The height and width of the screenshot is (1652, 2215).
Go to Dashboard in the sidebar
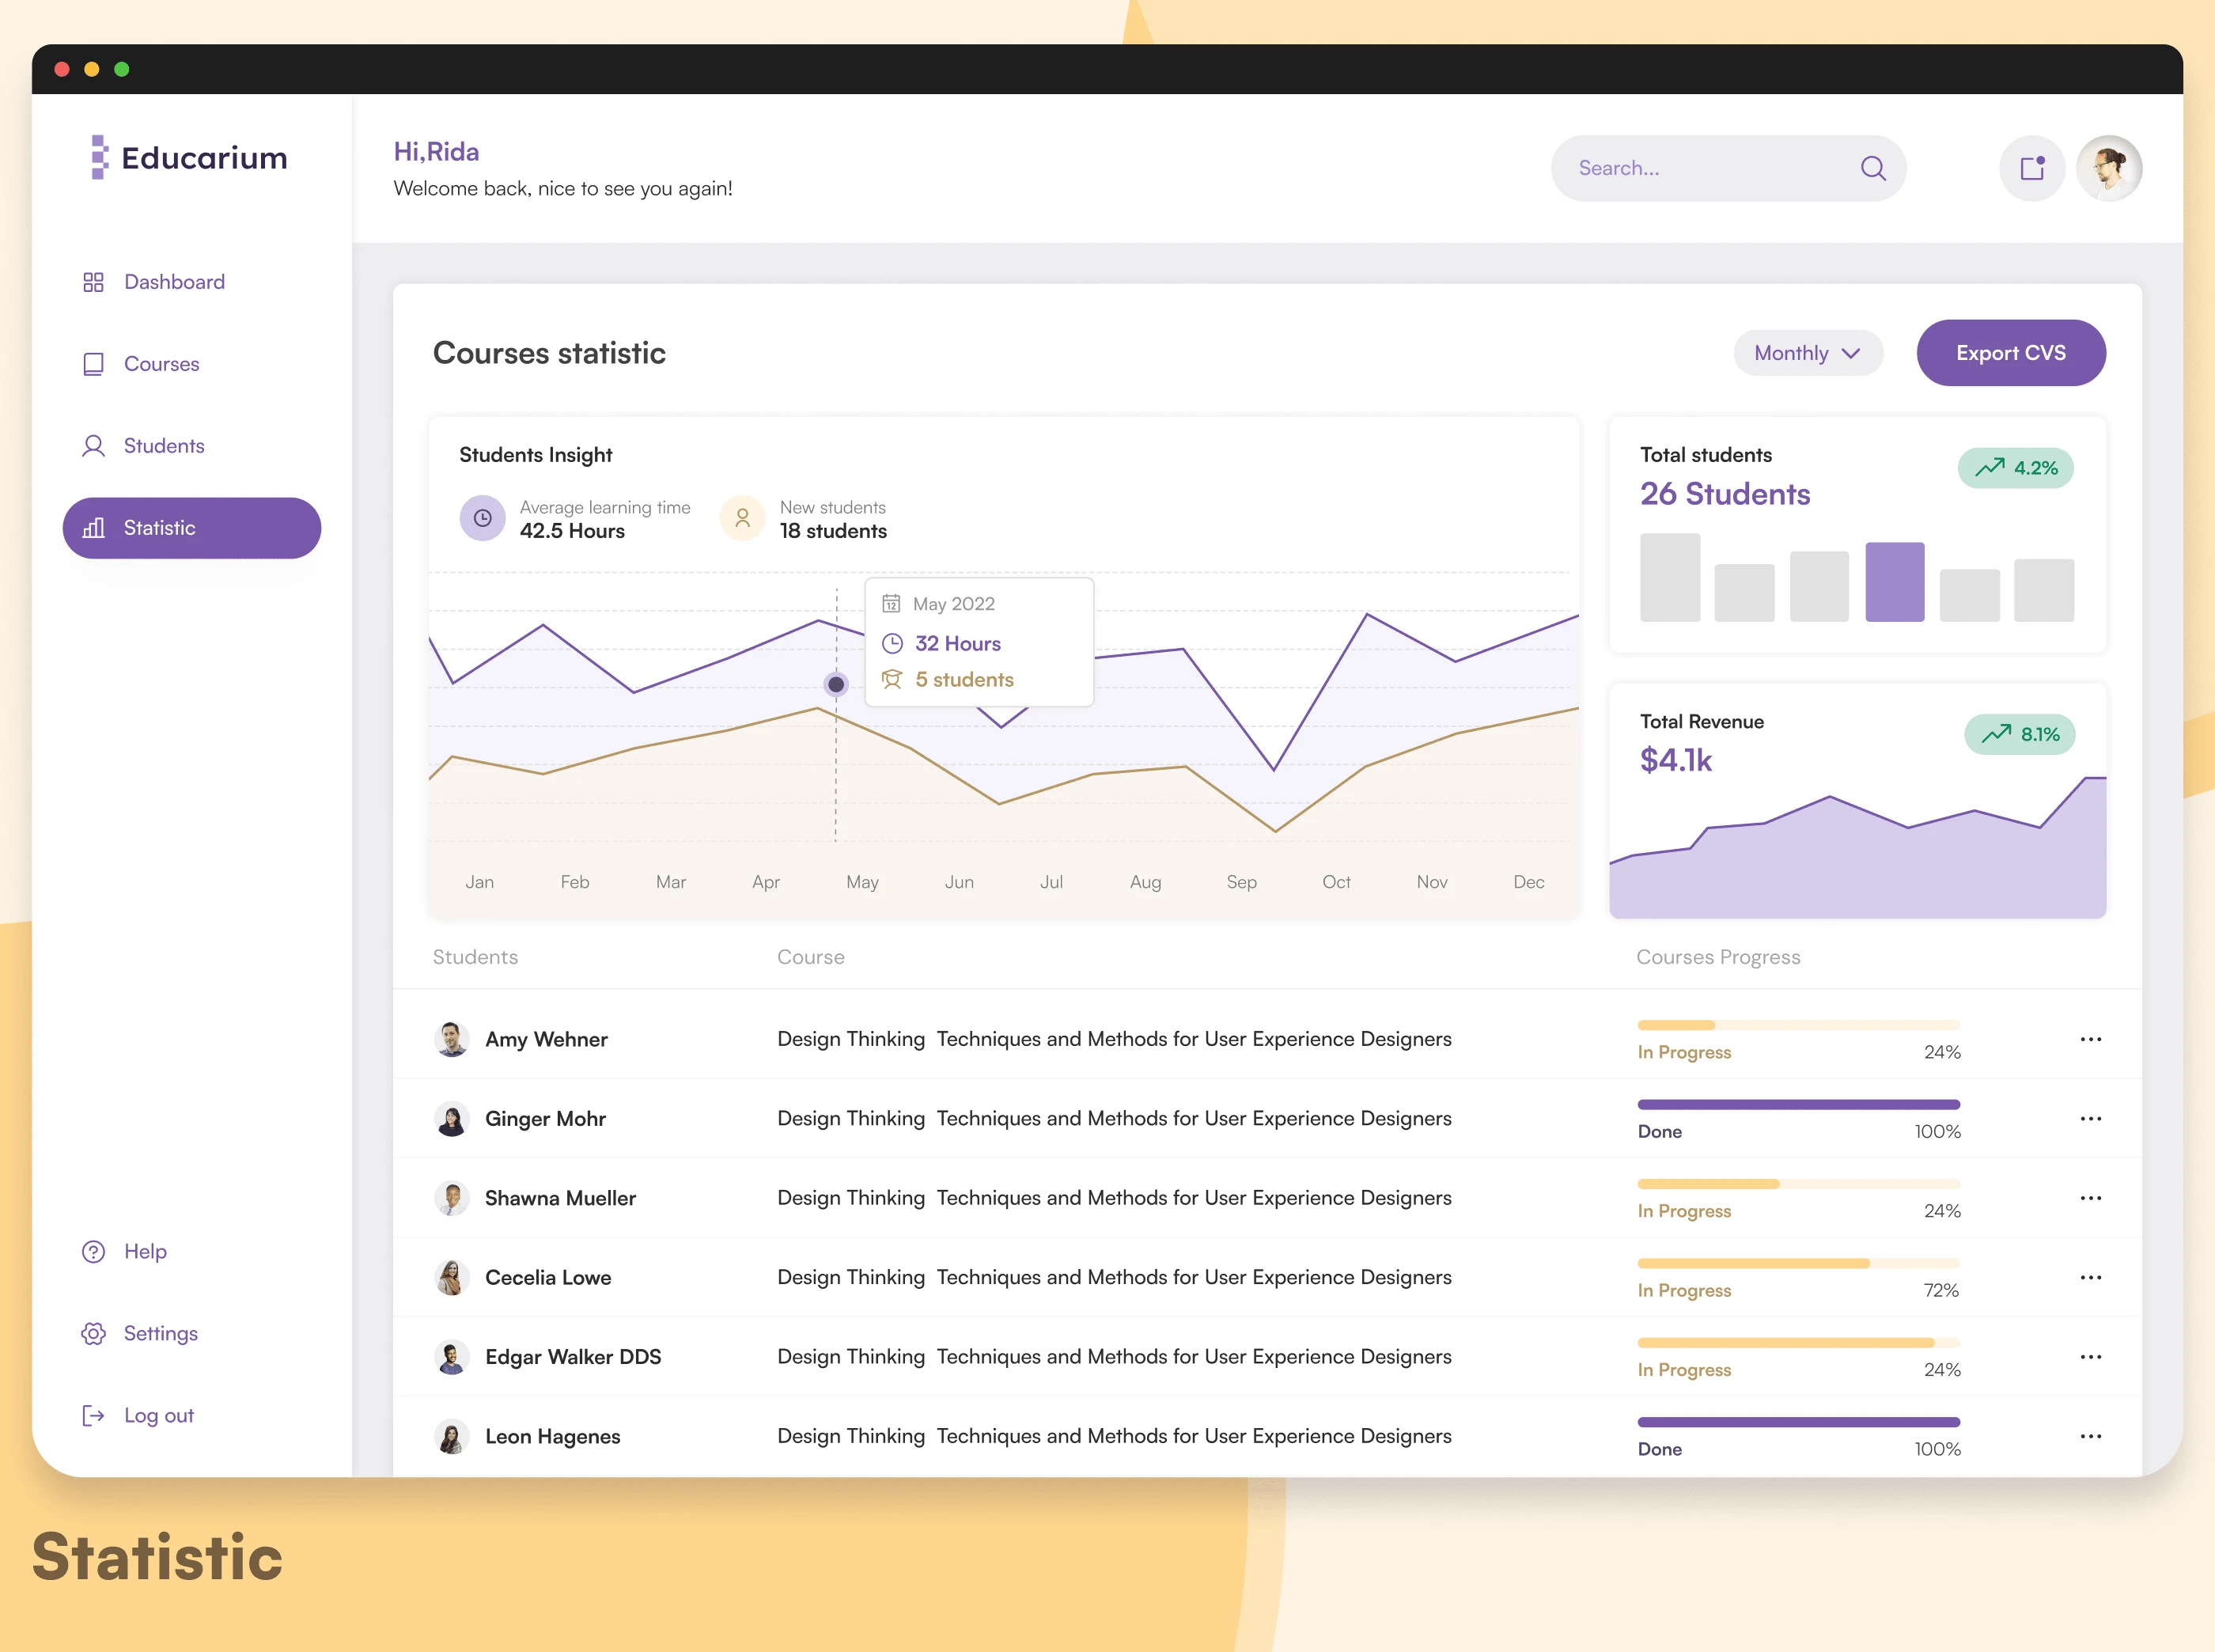pos(174,282)
